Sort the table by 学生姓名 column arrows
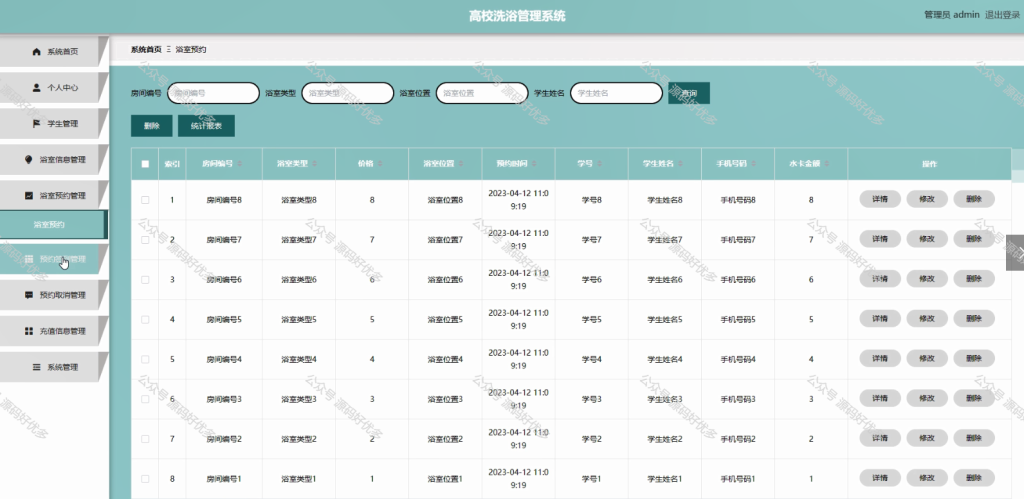This screenshot has width=1024, height=499. pyautogui.click(x=680, y=164)
